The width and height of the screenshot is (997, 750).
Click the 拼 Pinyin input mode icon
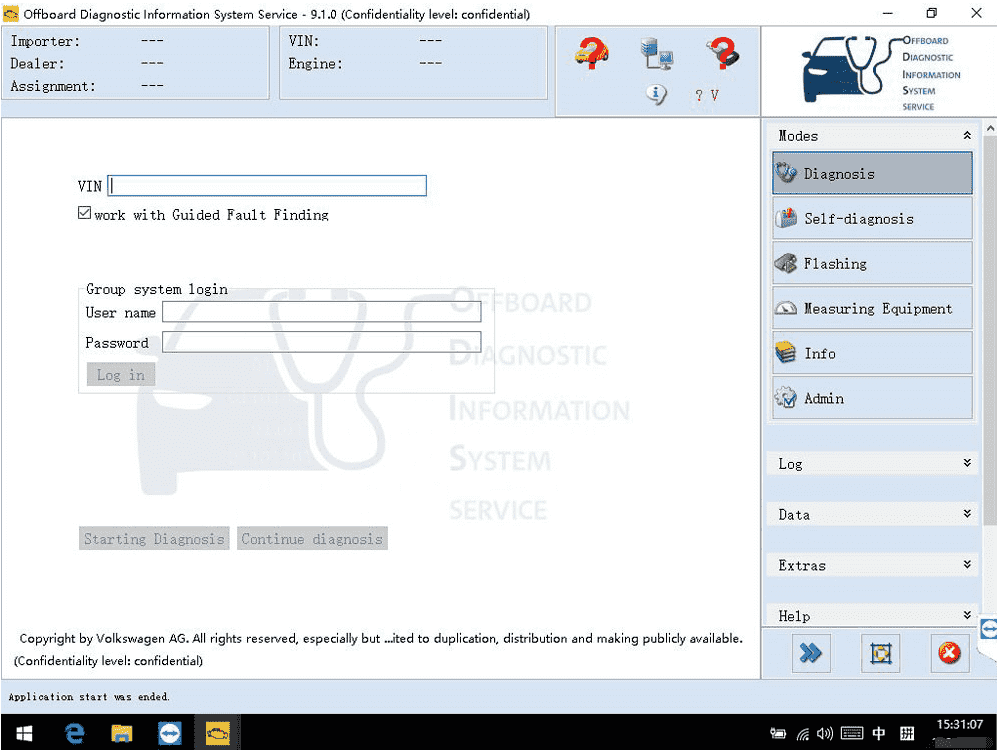click(x=907, y=733)
